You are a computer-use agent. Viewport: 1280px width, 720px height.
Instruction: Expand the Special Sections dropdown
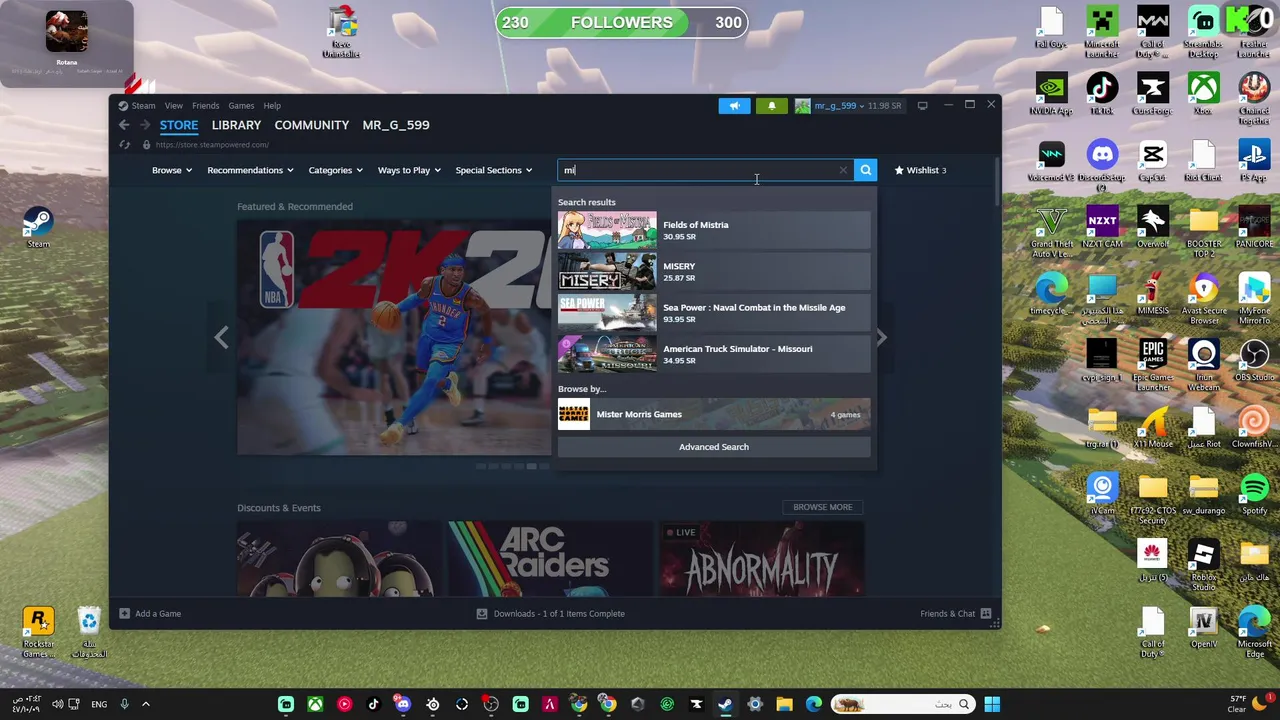click(x=494, y=170)
